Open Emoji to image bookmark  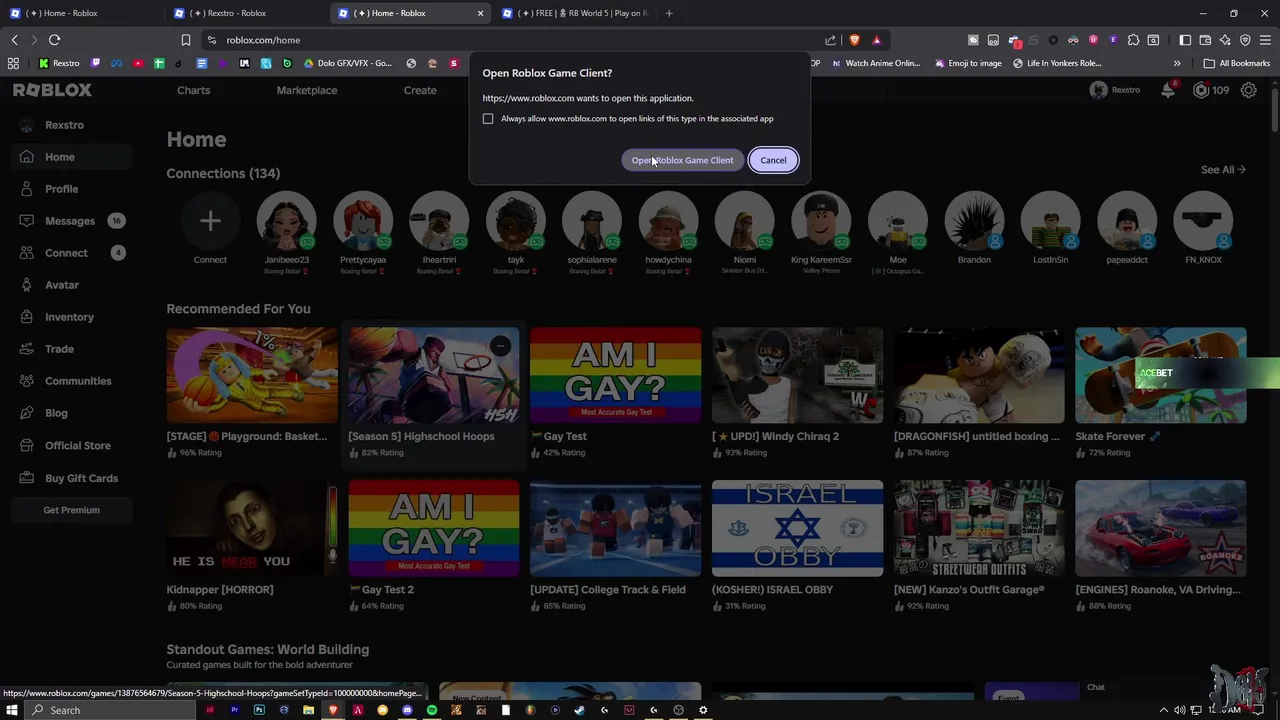[969, 63]
